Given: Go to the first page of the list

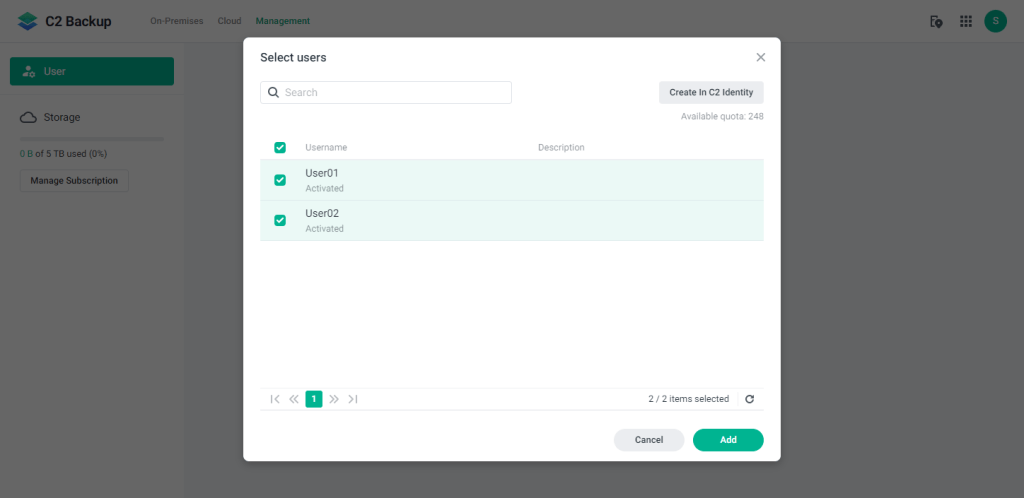Looking at the screenshot, I should point(274,399).
